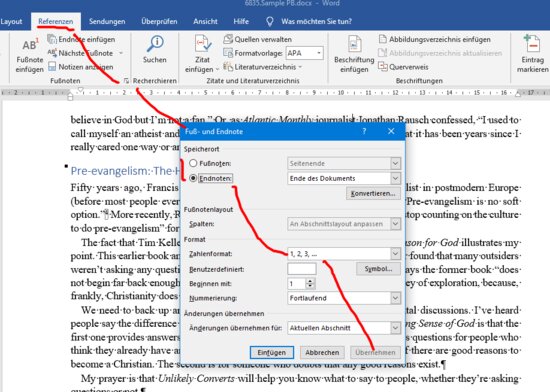Insert a footnote with Fußnote einfügen

click(x=29, y=55)
